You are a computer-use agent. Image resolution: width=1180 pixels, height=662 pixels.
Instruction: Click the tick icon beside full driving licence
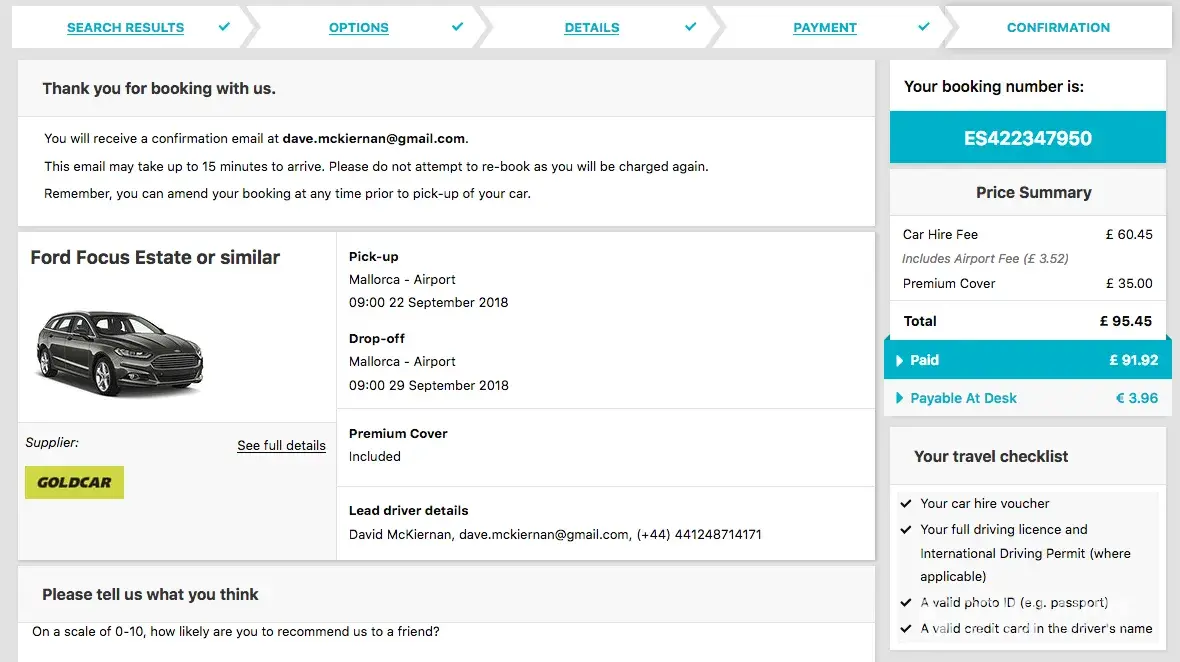906,530
